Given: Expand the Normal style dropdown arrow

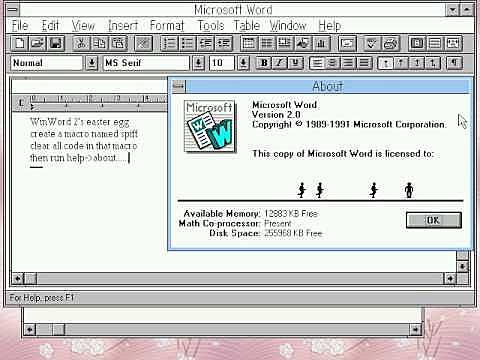Looking at the screenshot, I should click(92, 63).
